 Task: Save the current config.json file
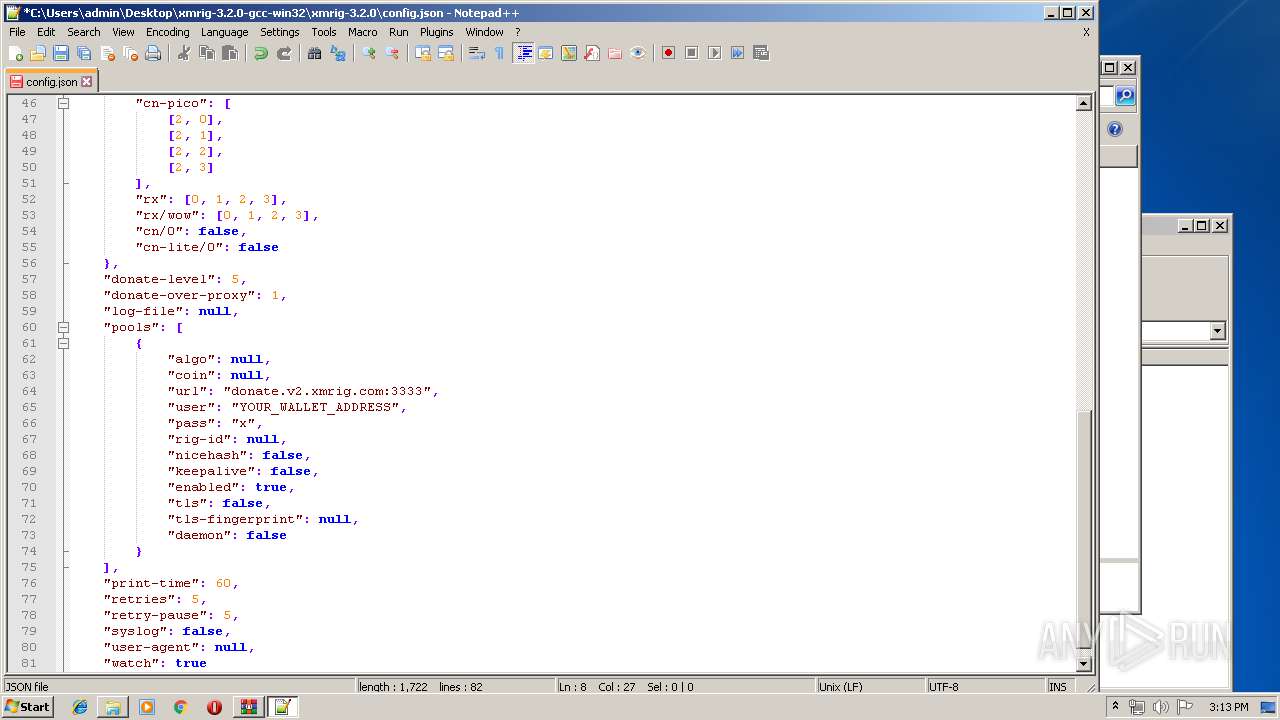(x=61, y=53)
